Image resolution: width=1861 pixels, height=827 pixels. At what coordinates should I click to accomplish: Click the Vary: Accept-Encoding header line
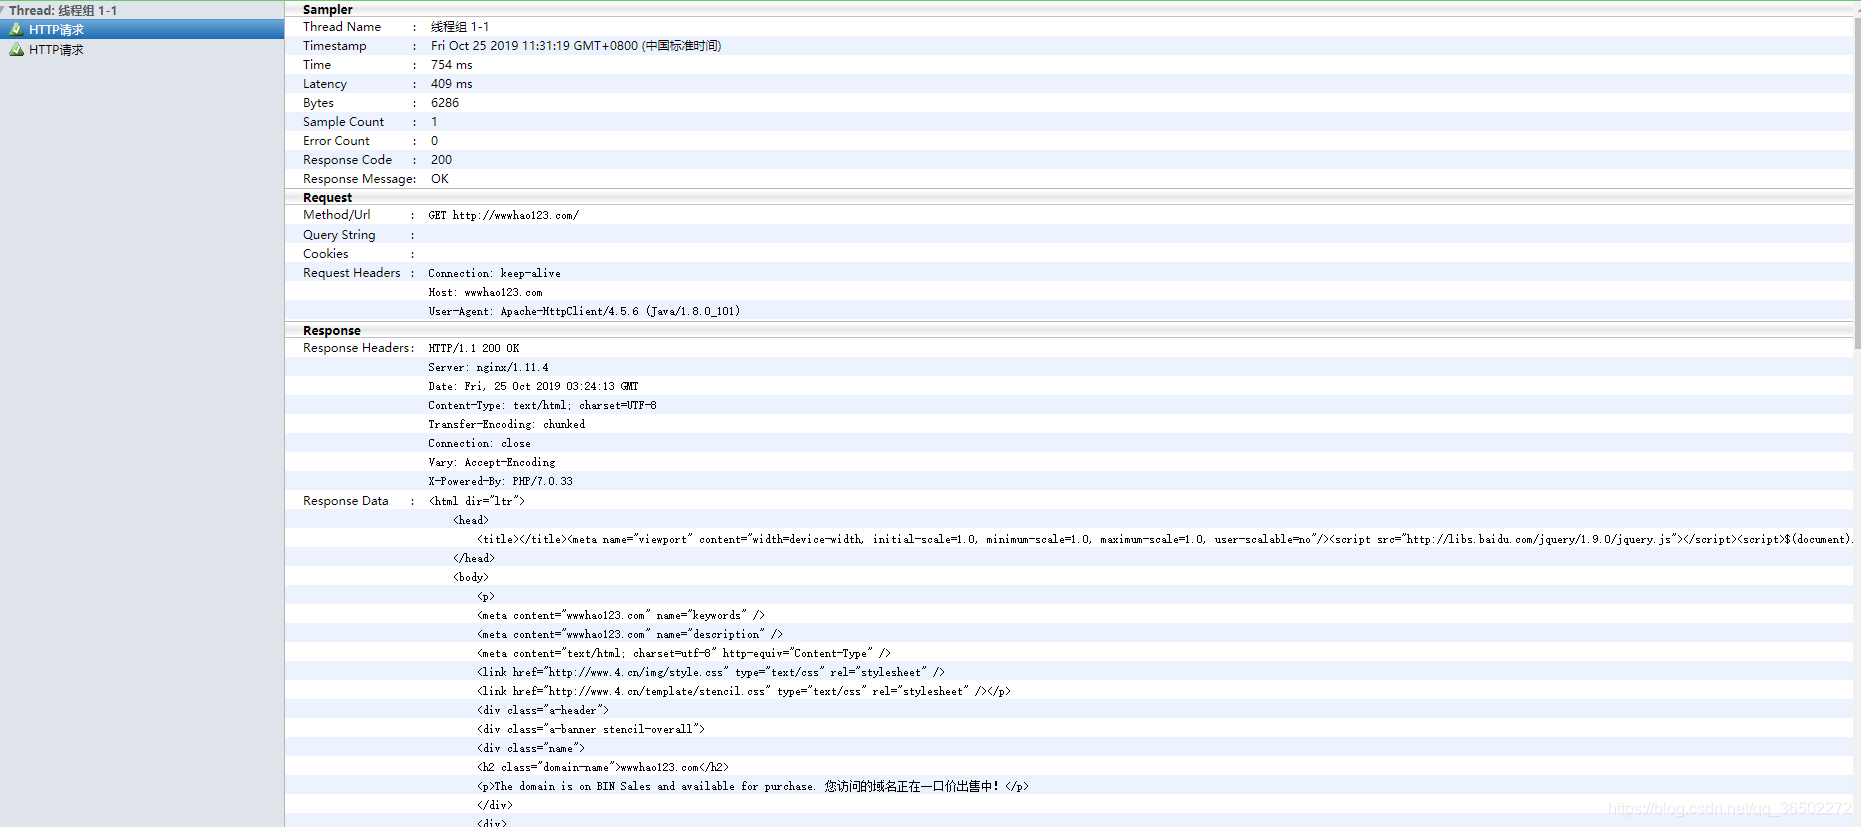tap(492, 462)
